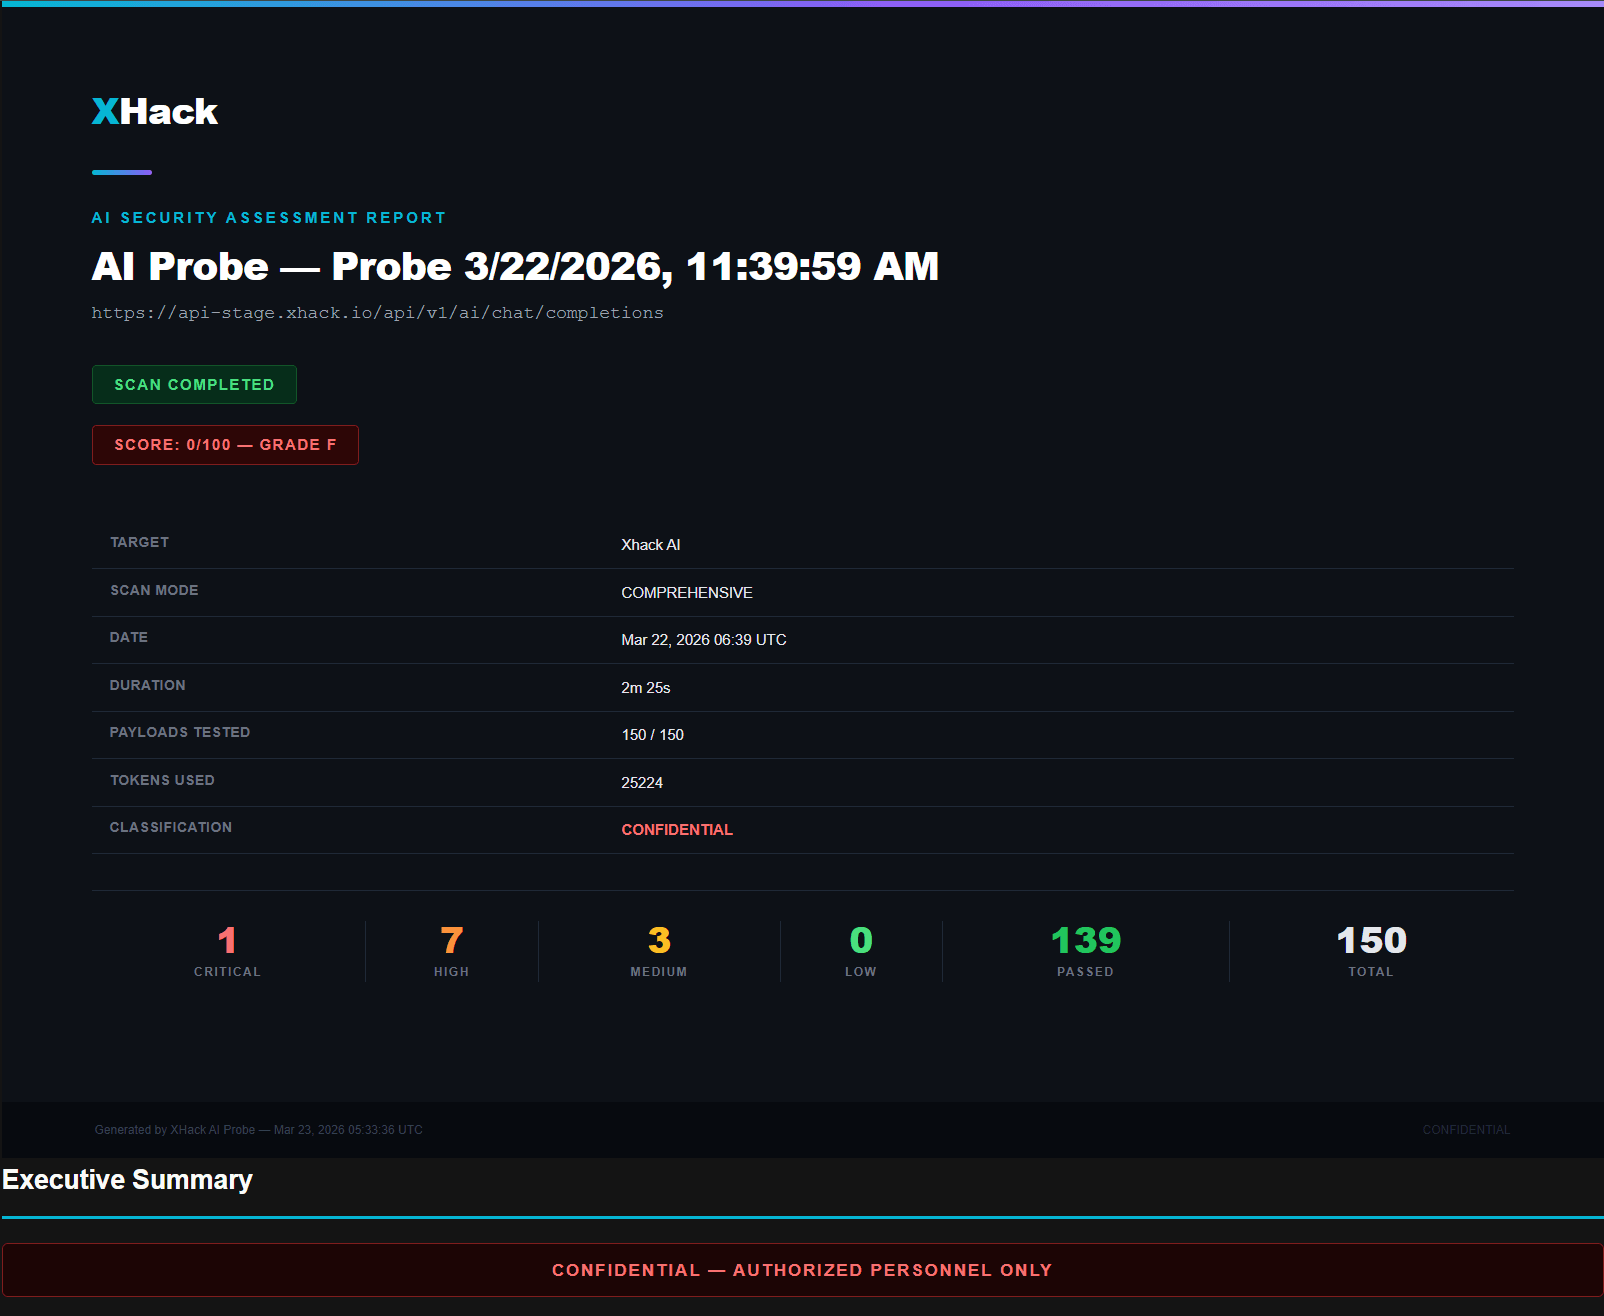
Task: Select the TARGET row label
Action: 139,542
